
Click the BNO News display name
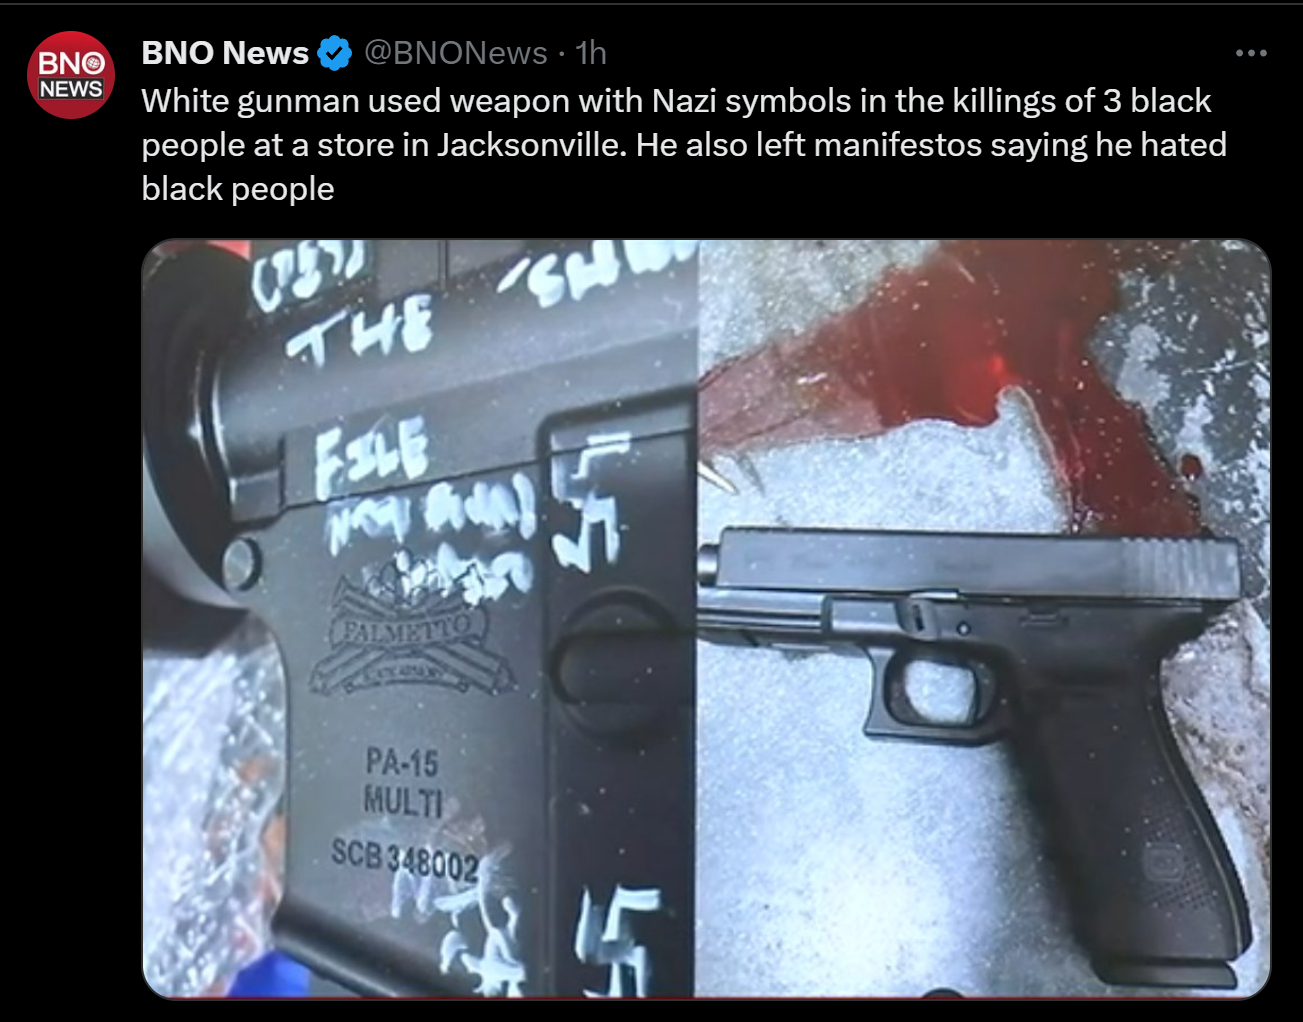click(225, 53)
